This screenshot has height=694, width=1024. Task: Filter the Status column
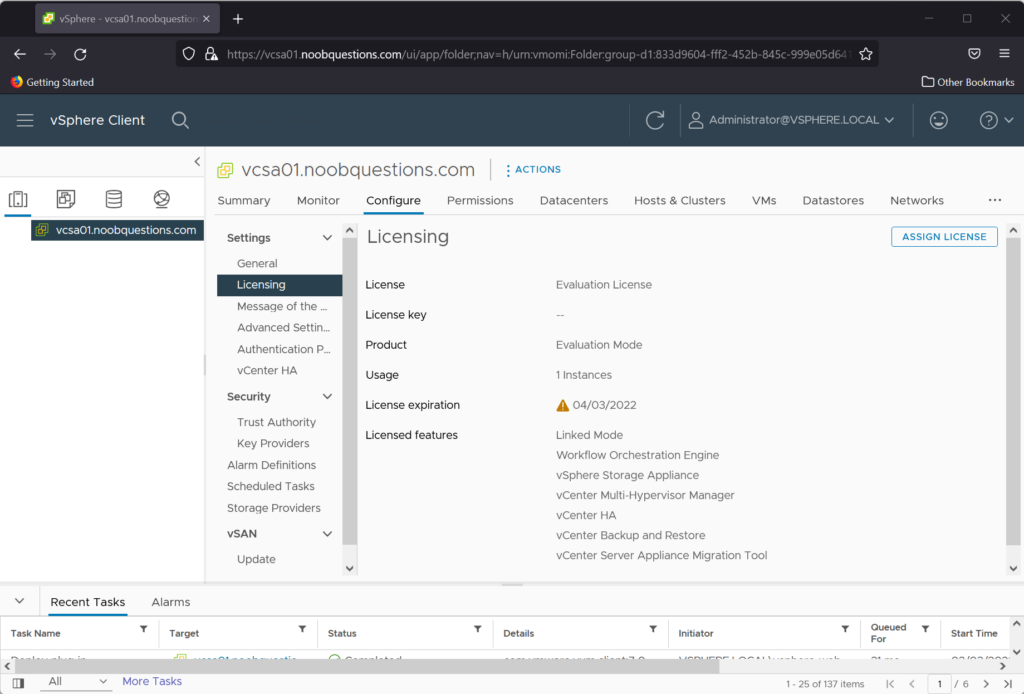coord(478,629)
